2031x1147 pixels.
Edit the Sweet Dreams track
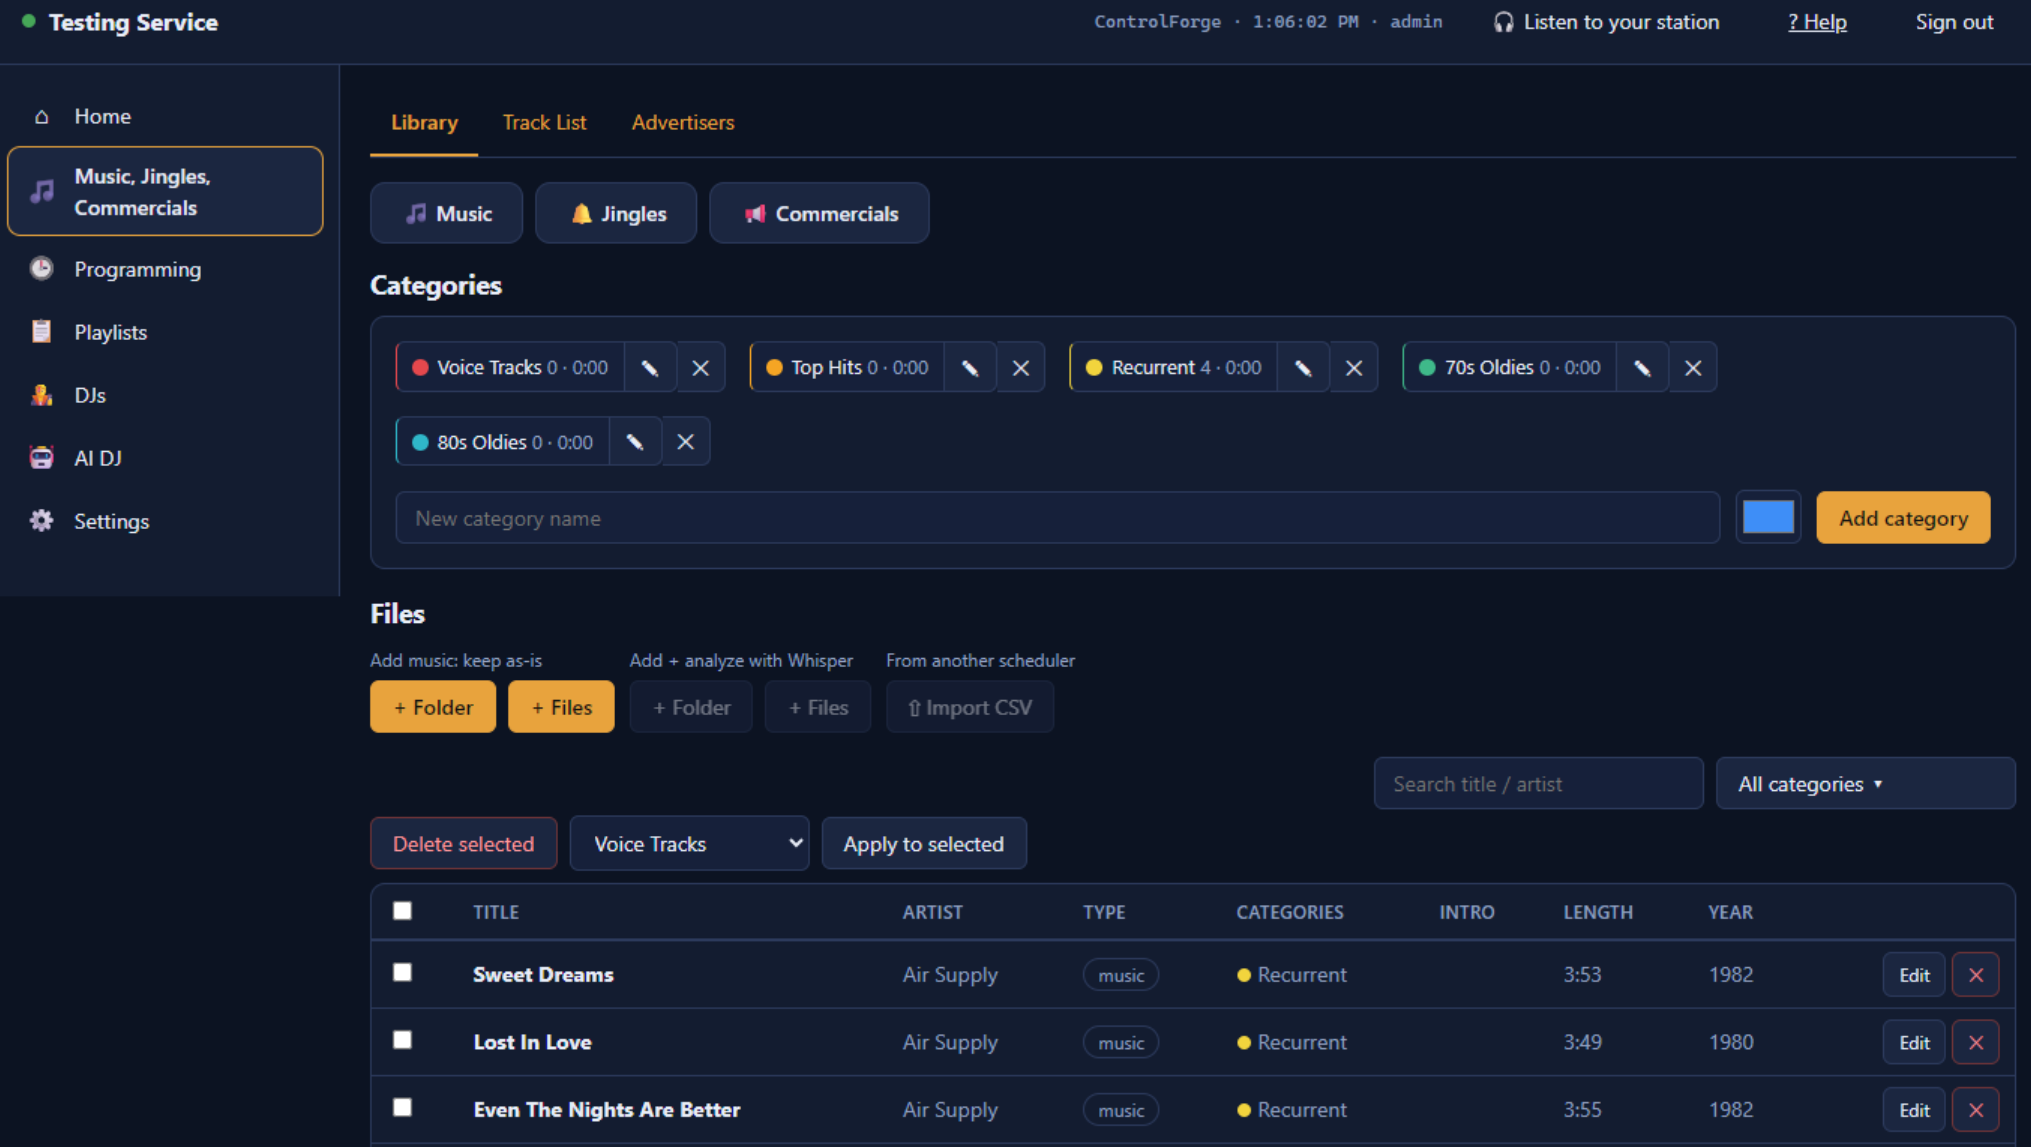pos(1914,975)
